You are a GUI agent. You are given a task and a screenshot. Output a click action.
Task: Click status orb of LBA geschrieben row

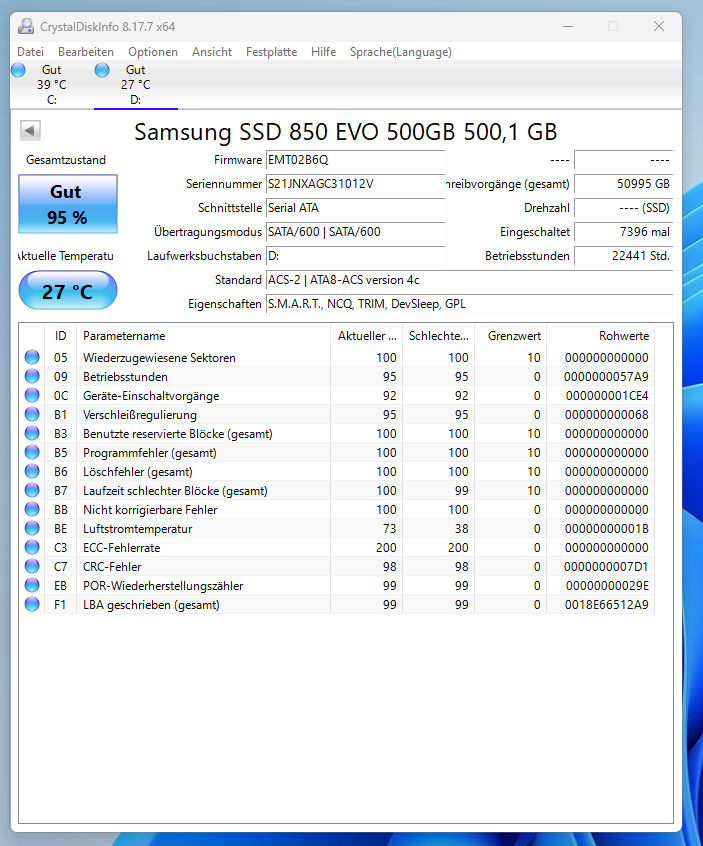(x=32, y=604)
